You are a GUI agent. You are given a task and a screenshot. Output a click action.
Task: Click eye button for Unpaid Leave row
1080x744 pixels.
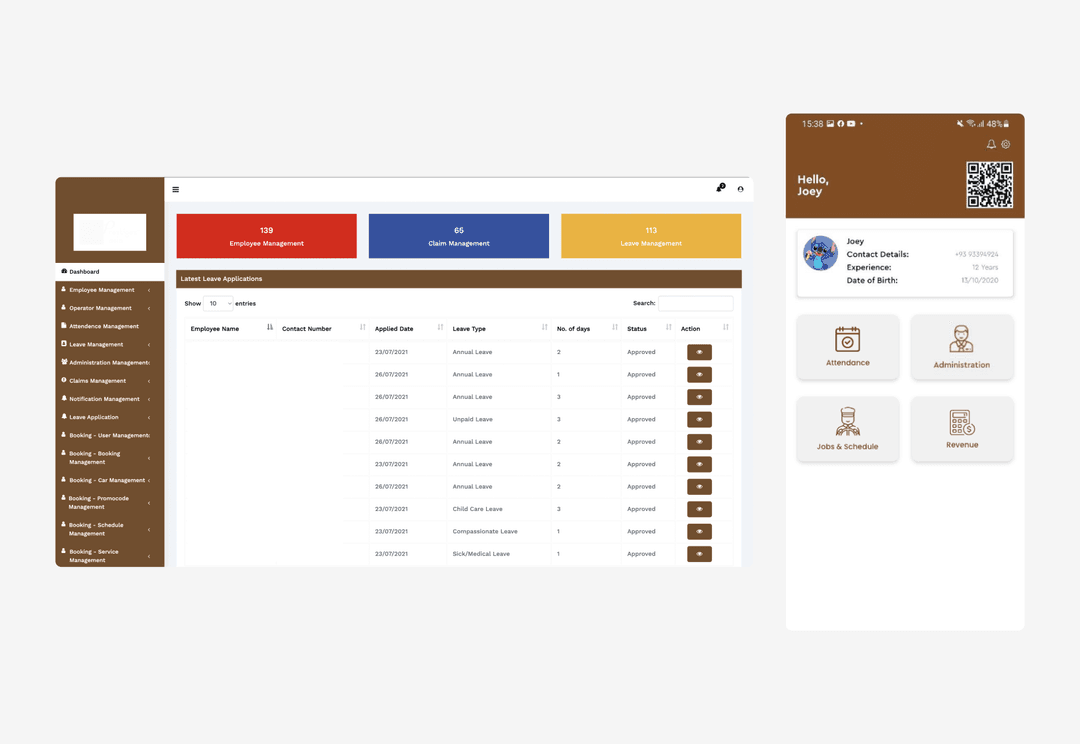(699, 419)
